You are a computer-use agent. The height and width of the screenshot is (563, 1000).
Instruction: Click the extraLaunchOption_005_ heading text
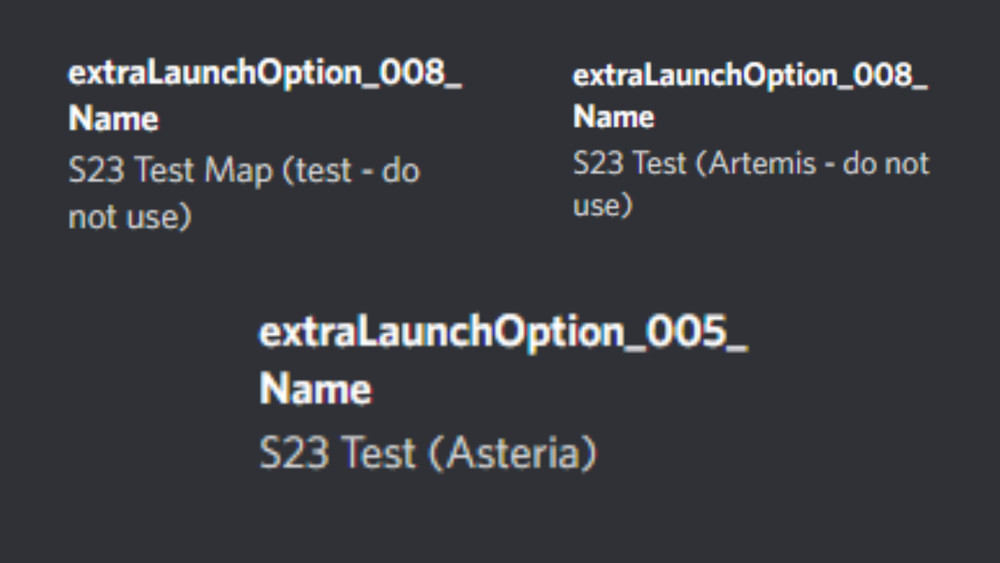(x=503, y=333)
